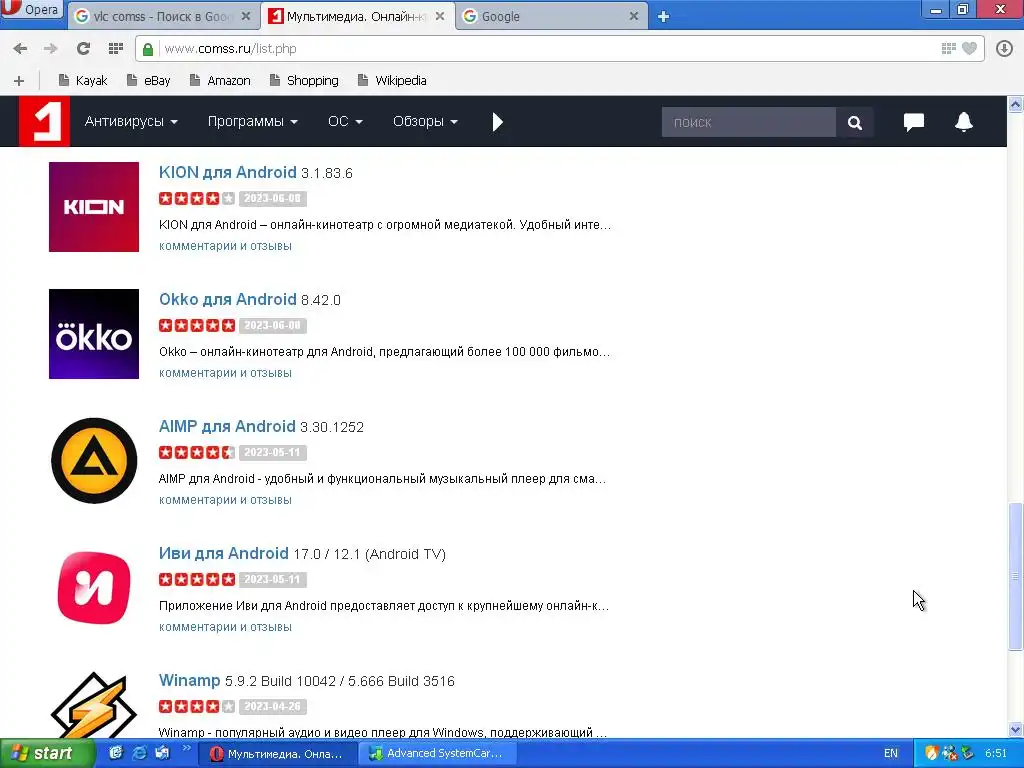Go back with the browser back arrow

[20, 48]
